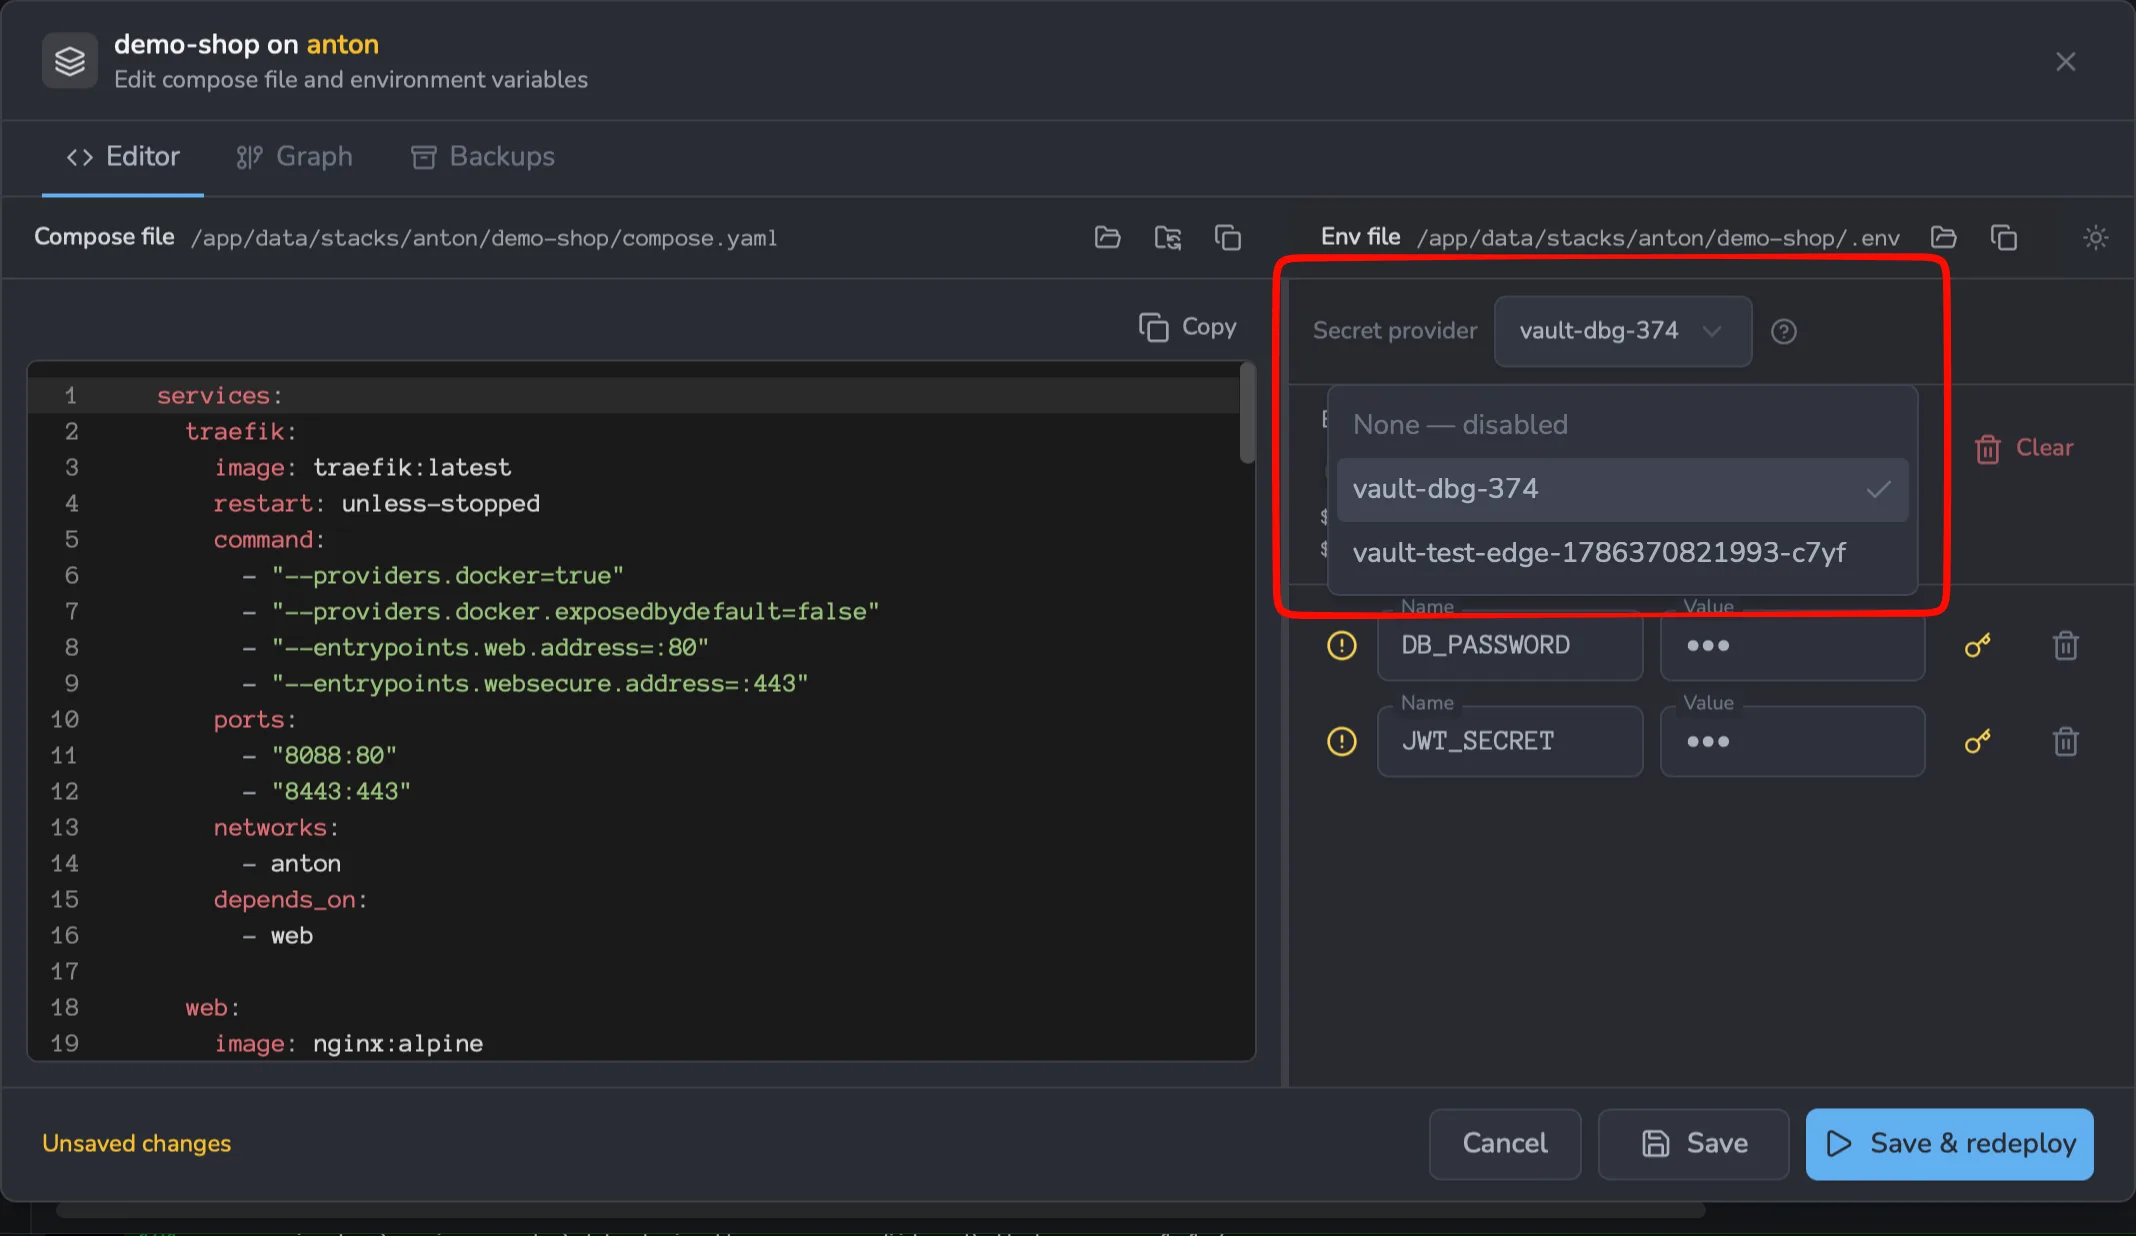
Task: Click Save button
Action: [x=1693, y=1143]
